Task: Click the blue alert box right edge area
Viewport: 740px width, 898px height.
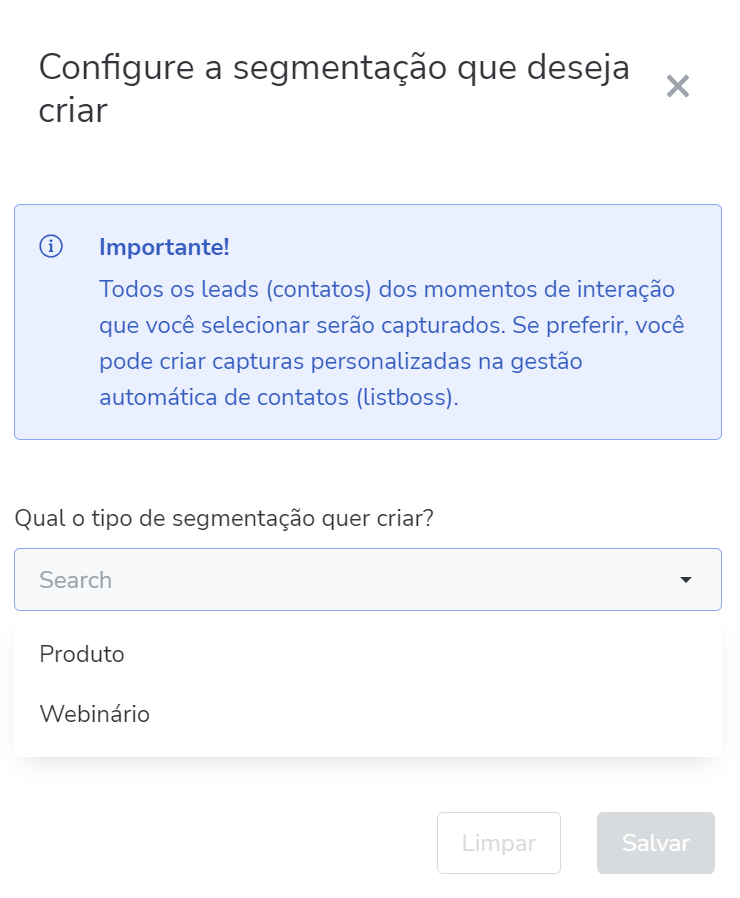Action: click(707, 322)
